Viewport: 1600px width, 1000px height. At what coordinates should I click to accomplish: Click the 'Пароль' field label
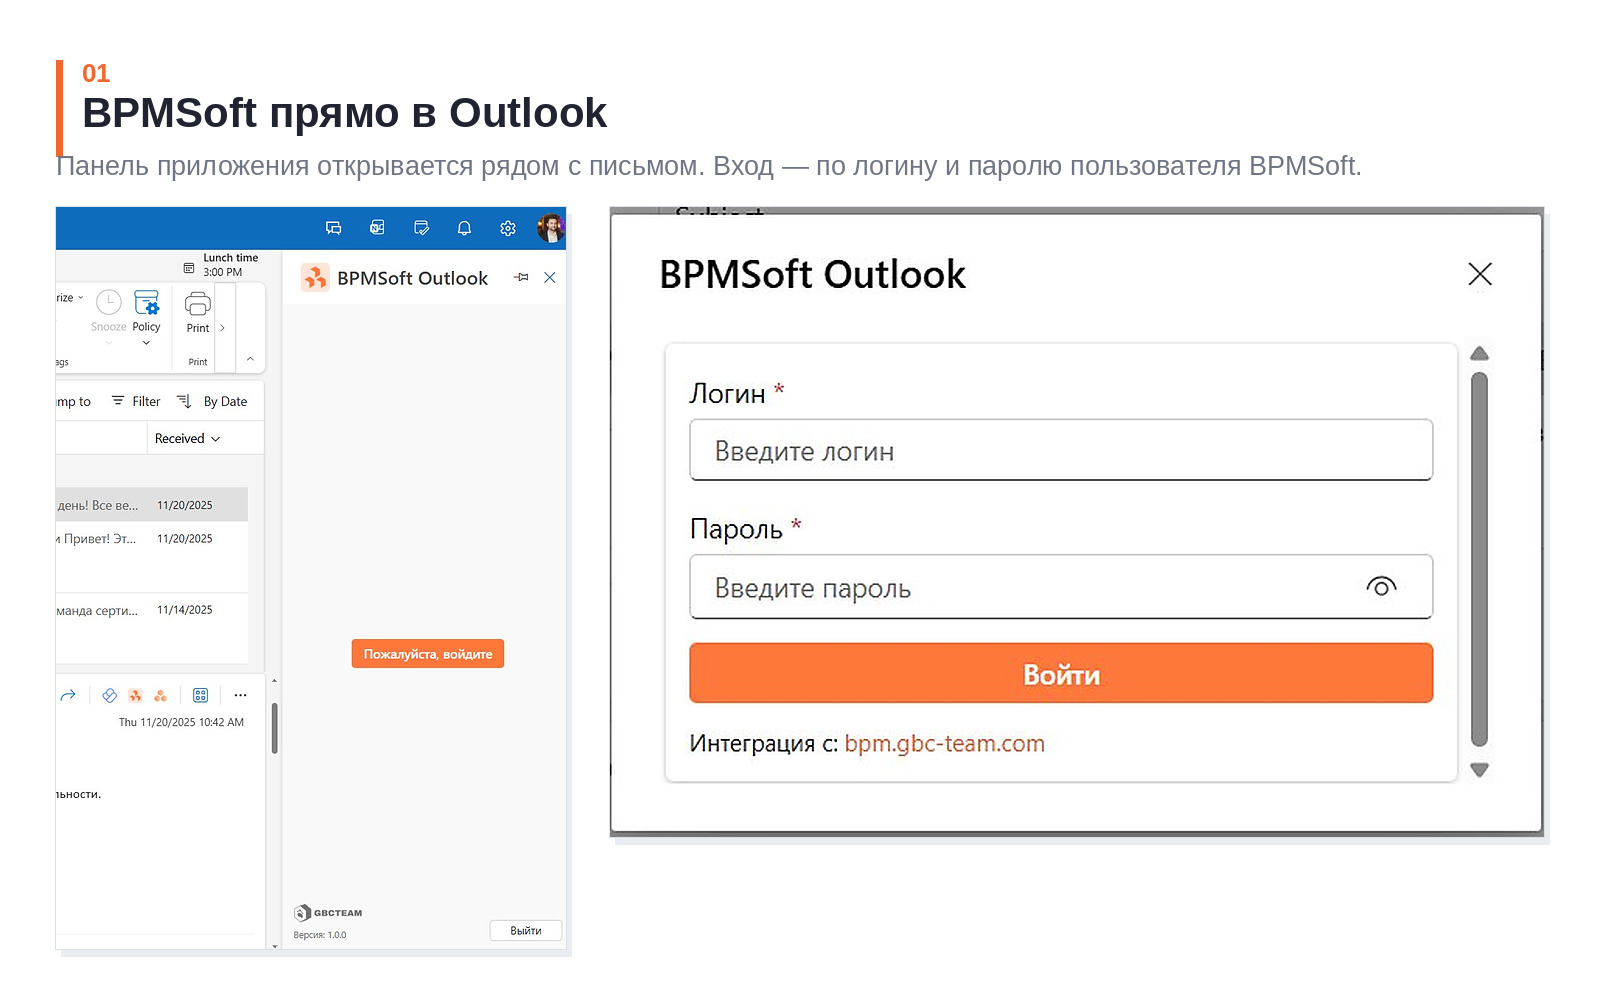point(736,529)
